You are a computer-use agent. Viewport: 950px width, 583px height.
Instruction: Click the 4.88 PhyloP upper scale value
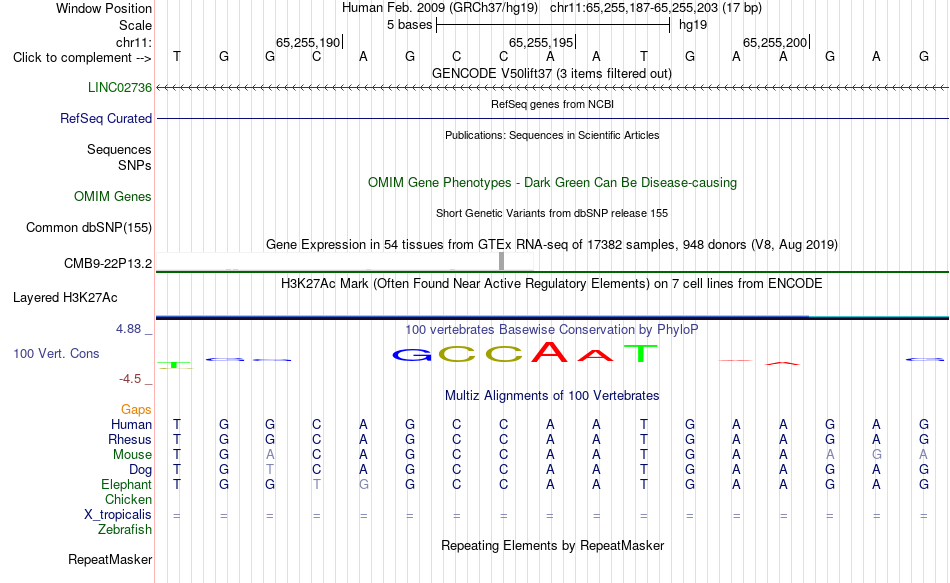coord(128,328)
